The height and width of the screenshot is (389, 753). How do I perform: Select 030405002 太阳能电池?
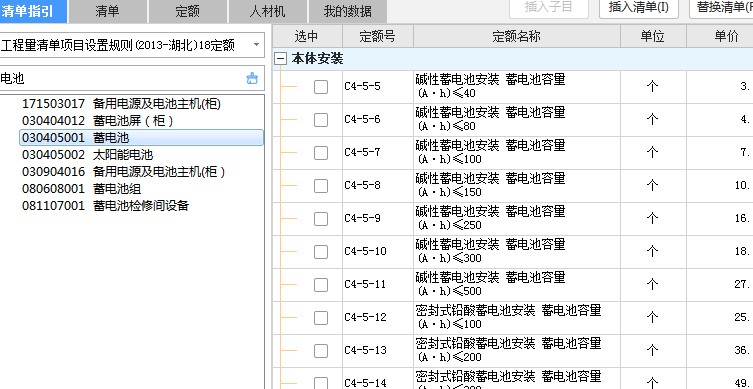pyautogui.click(x=87, y=155)
